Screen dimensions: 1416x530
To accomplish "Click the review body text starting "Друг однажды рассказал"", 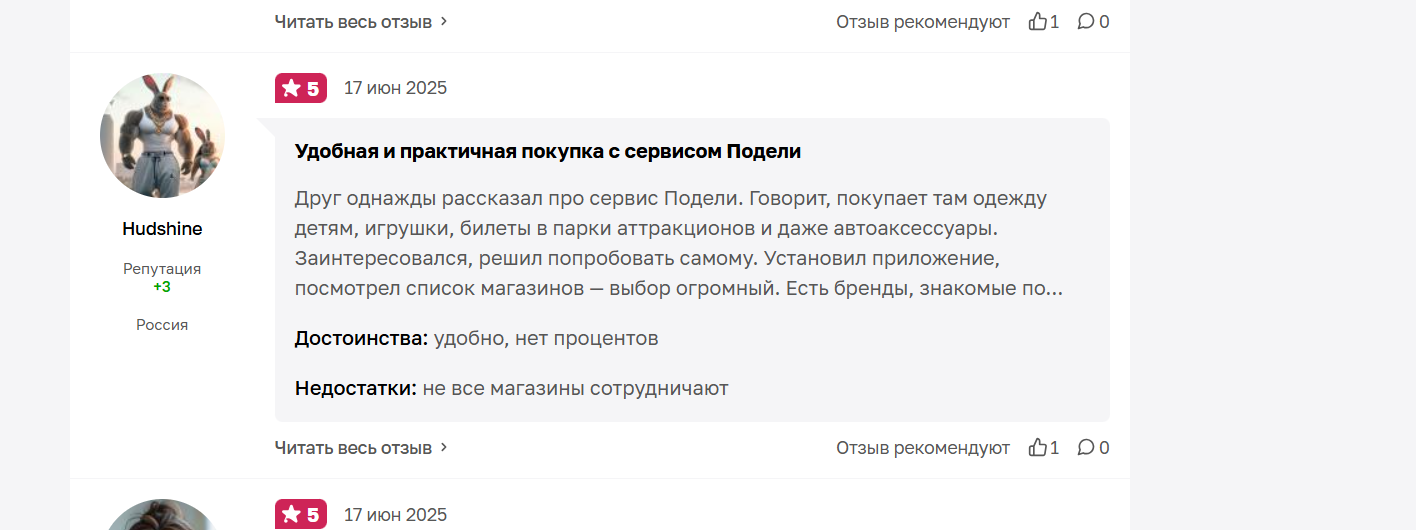I will [670, 243].
